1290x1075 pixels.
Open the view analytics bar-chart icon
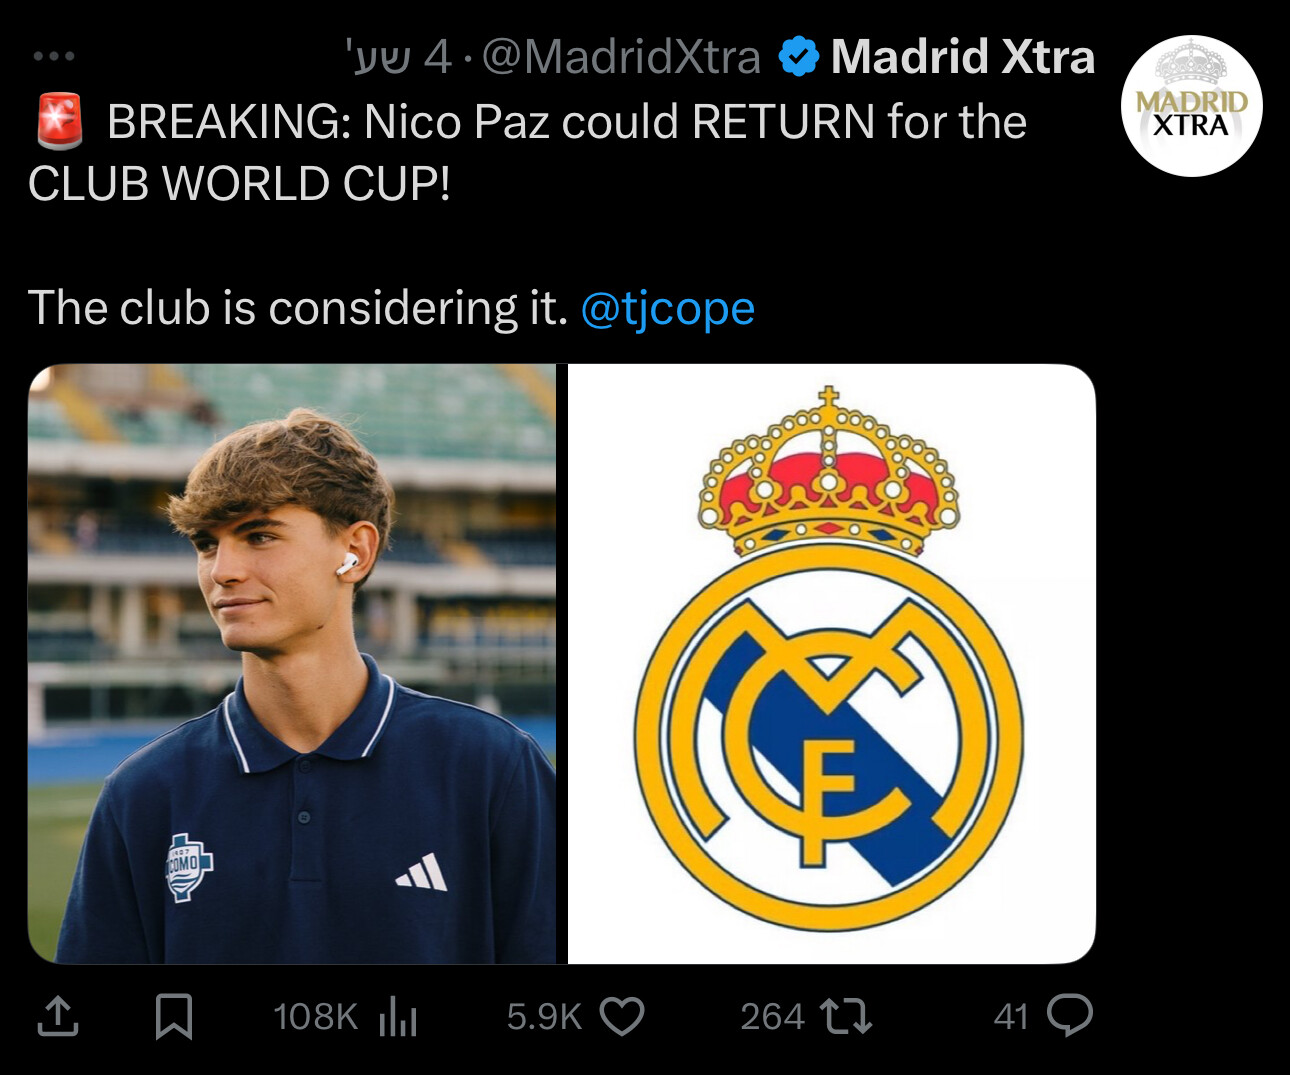[398, 1017]
